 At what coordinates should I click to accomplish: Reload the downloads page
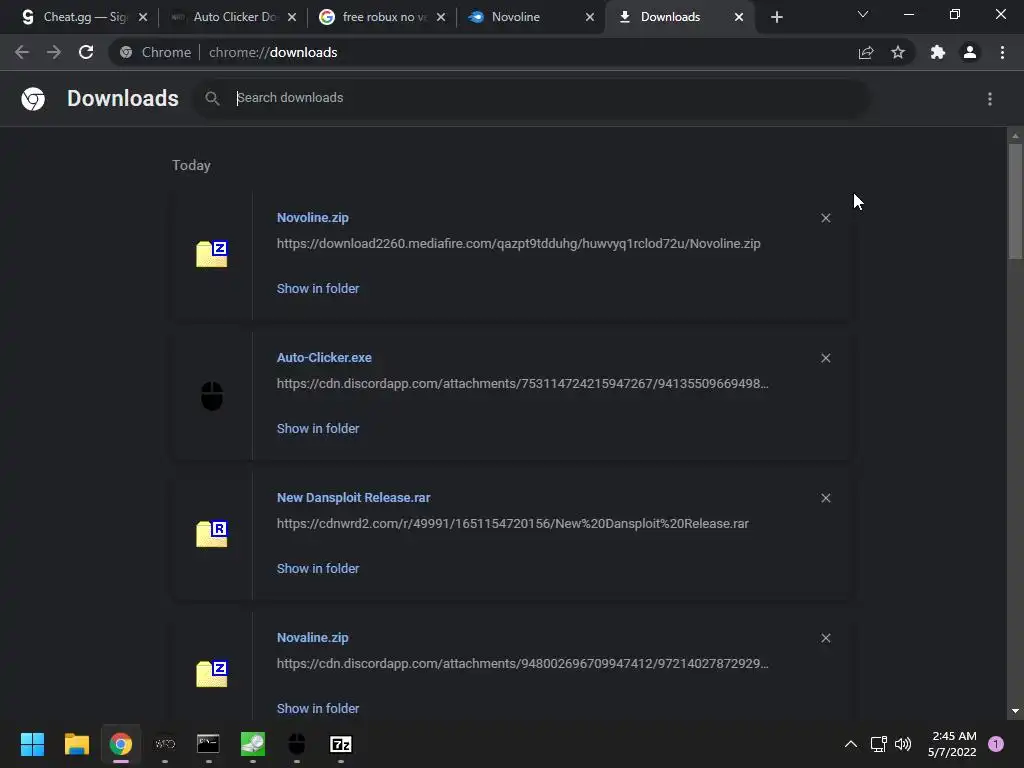[86, 52]
